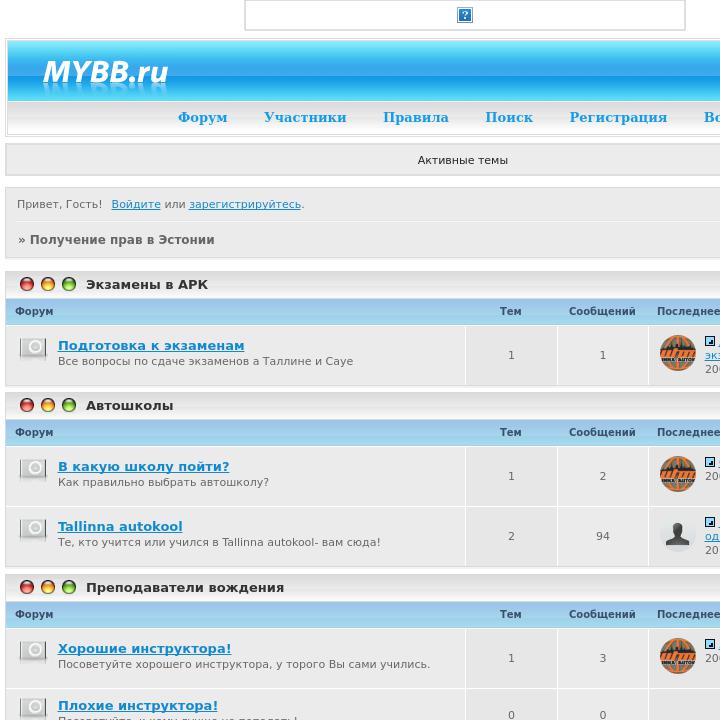Screen dimensions: 720x720
Task: Open the Плохие инструктора! forum
Action: click(x=137, y=705)
